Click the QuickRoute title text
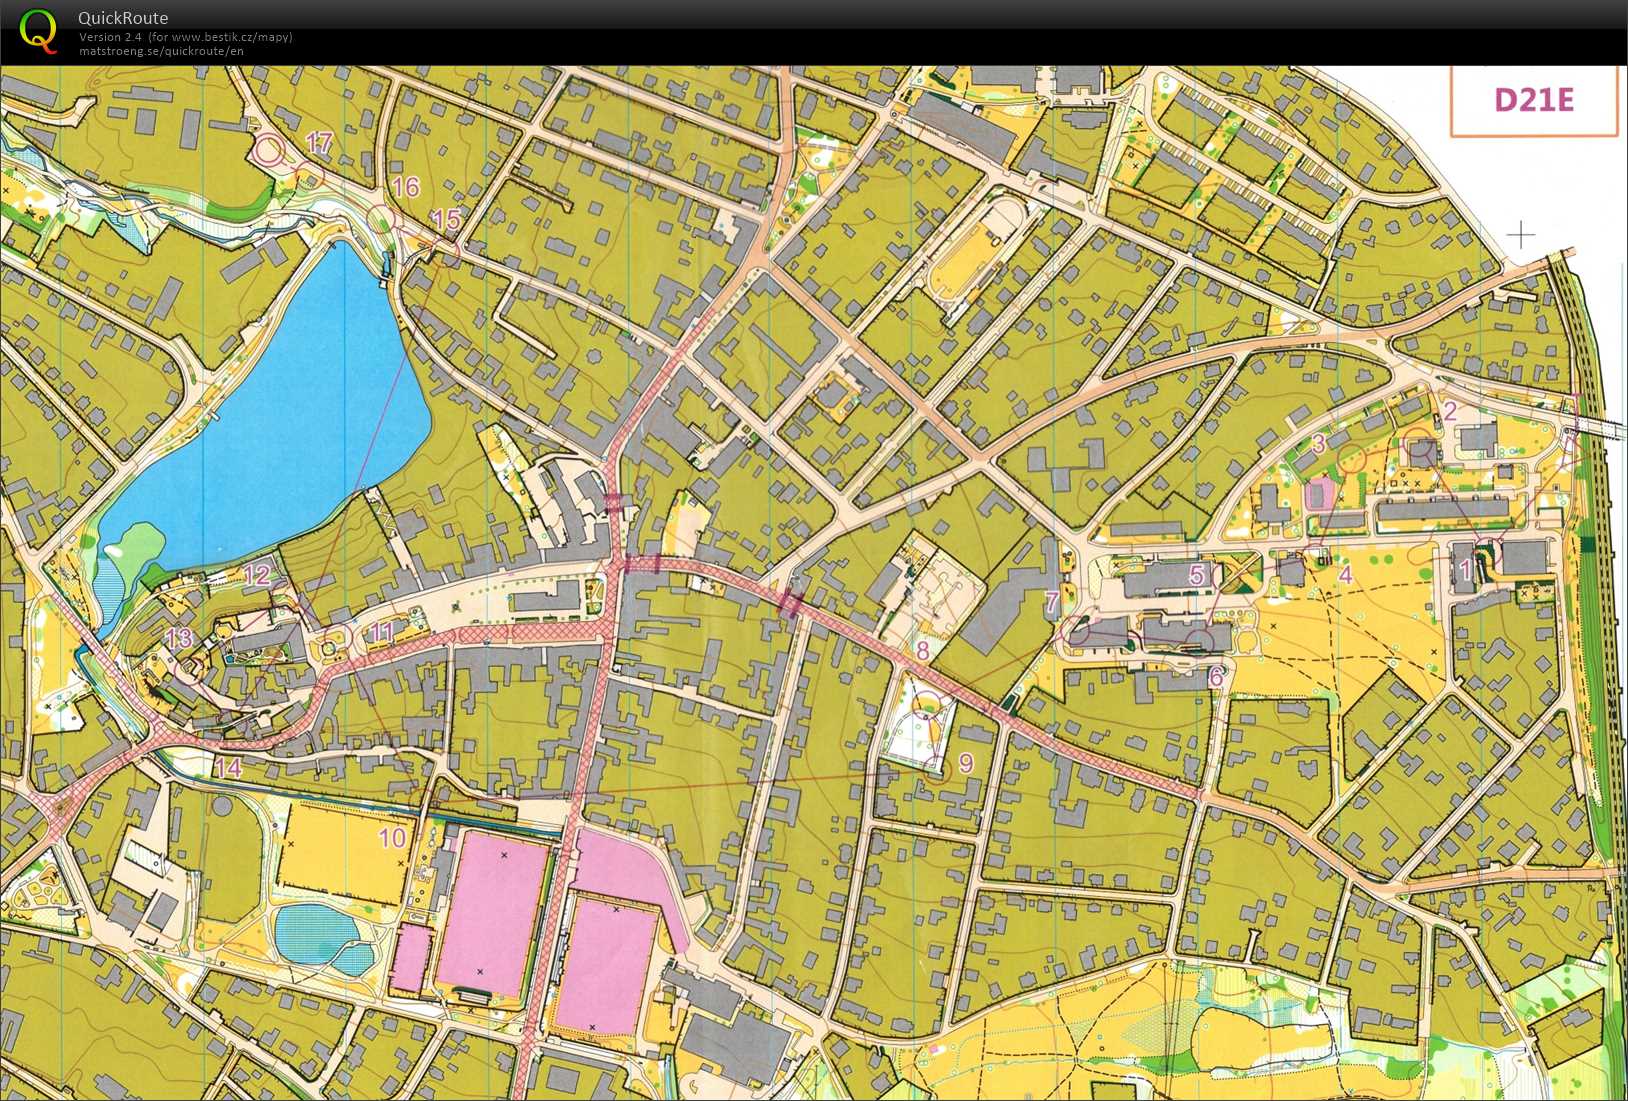 point(123,18)
